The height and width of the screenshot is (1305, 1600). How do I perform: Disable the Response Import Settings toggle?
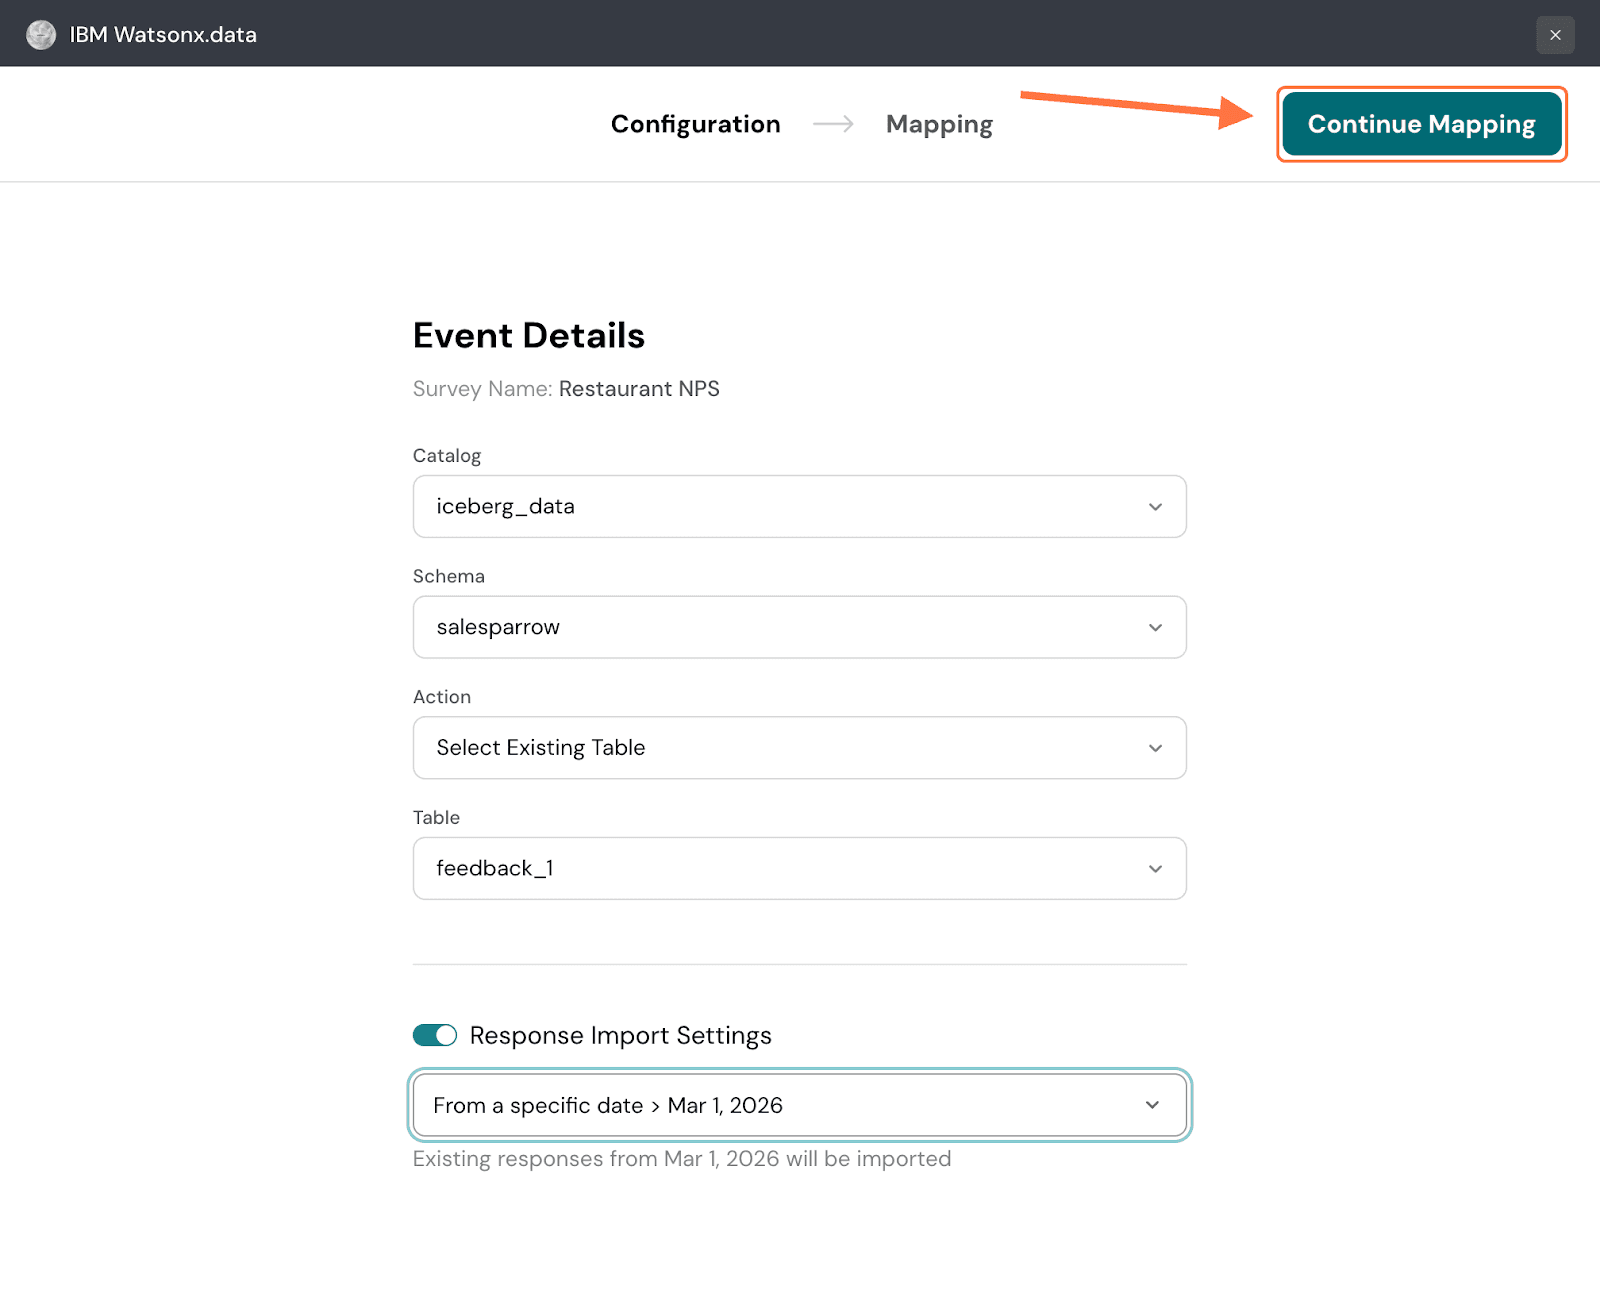tap(435, 1035)
